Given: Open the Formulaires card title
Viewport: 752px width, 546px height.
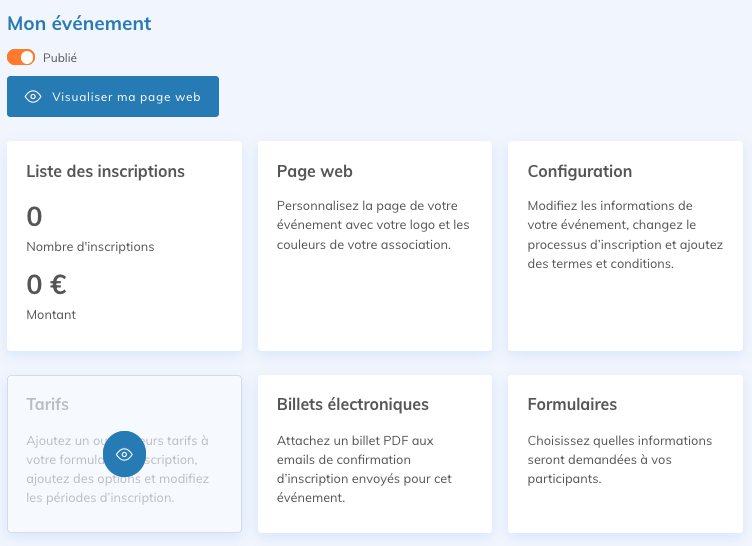Looking at the screenshot, I should pos(572,404).
